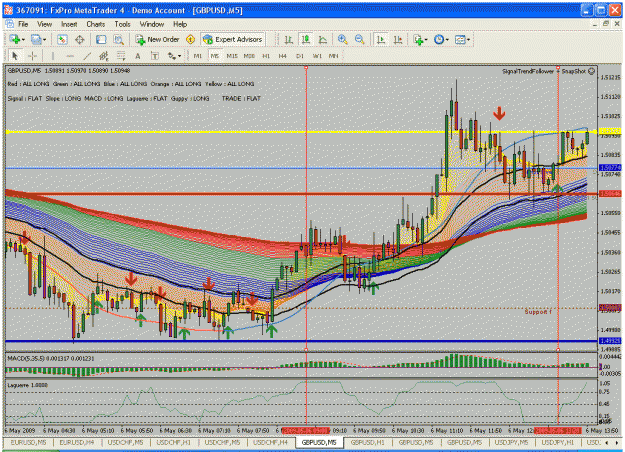Select the horizontal line drawing tool
This screenshot has height=452, width=625.
[70, 56]
